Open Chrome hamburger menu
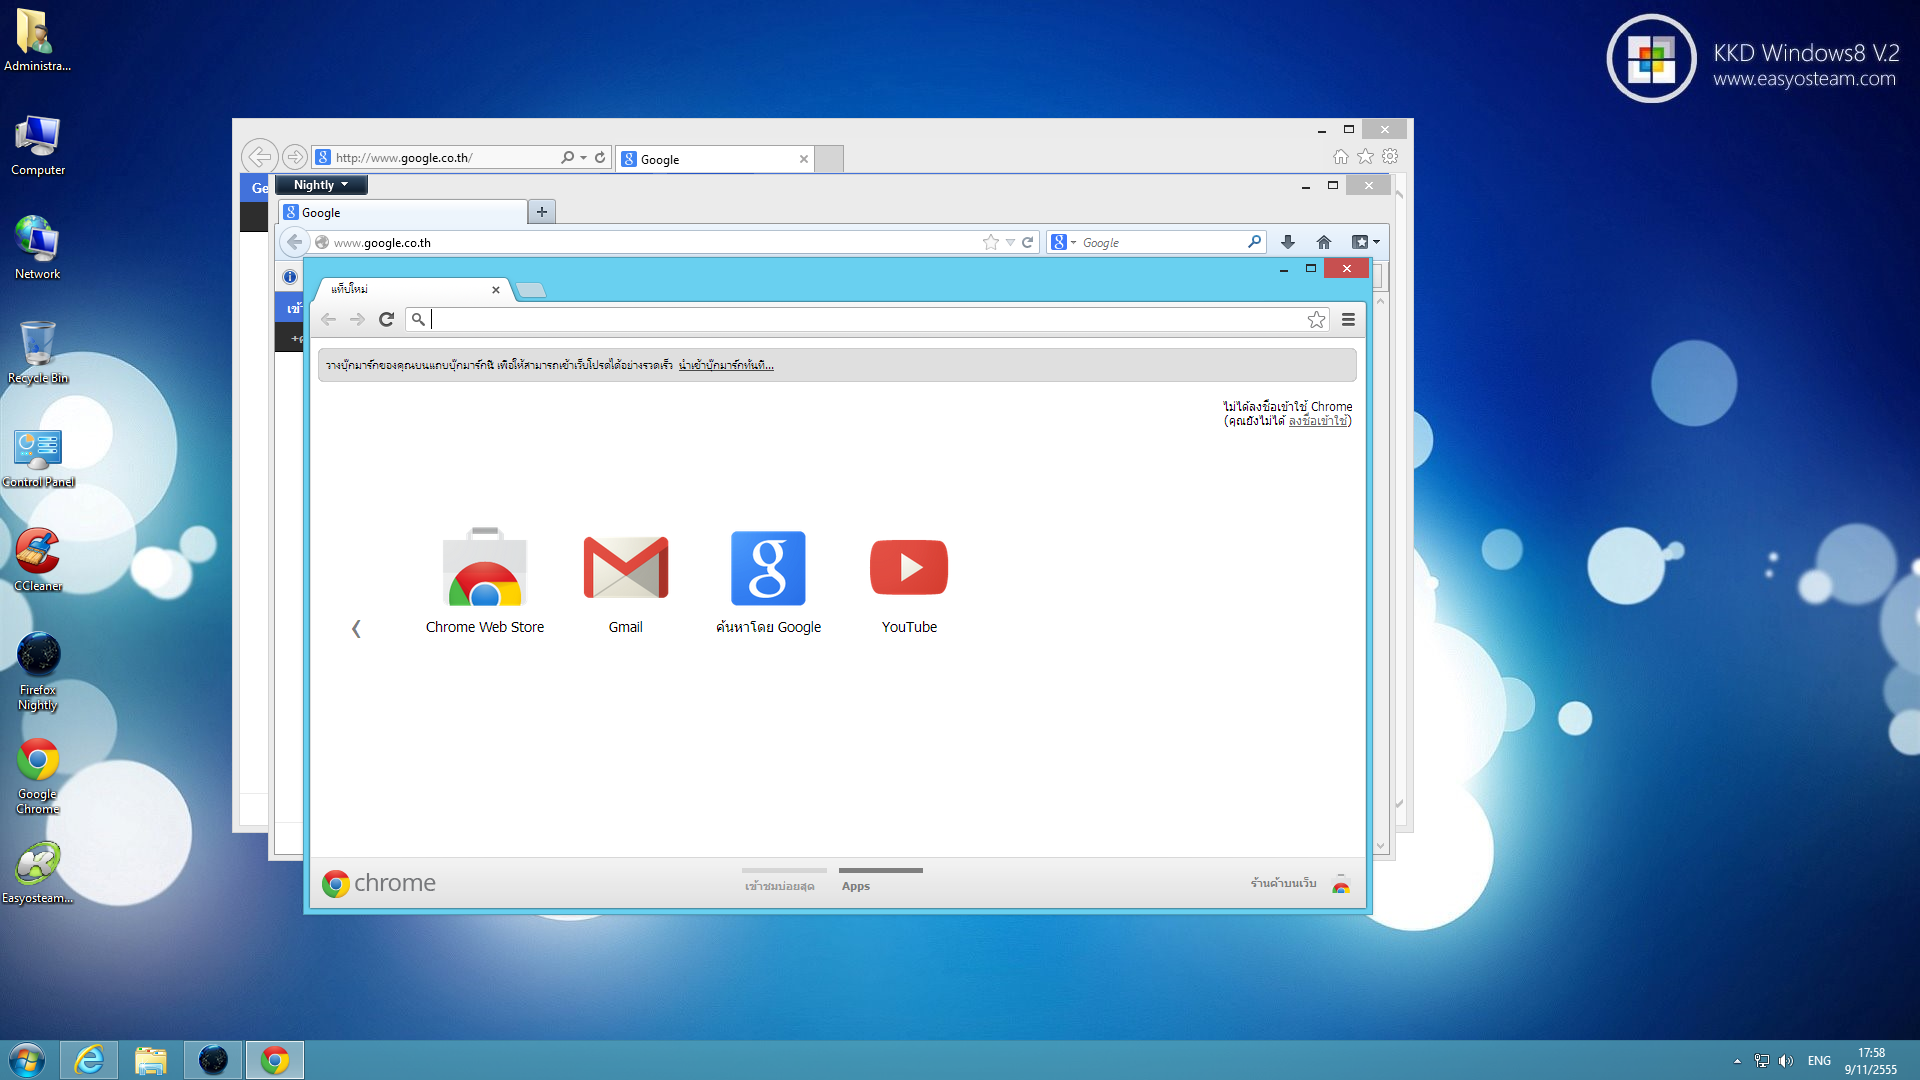Screen dimensions: 1920x1080 1348,320
